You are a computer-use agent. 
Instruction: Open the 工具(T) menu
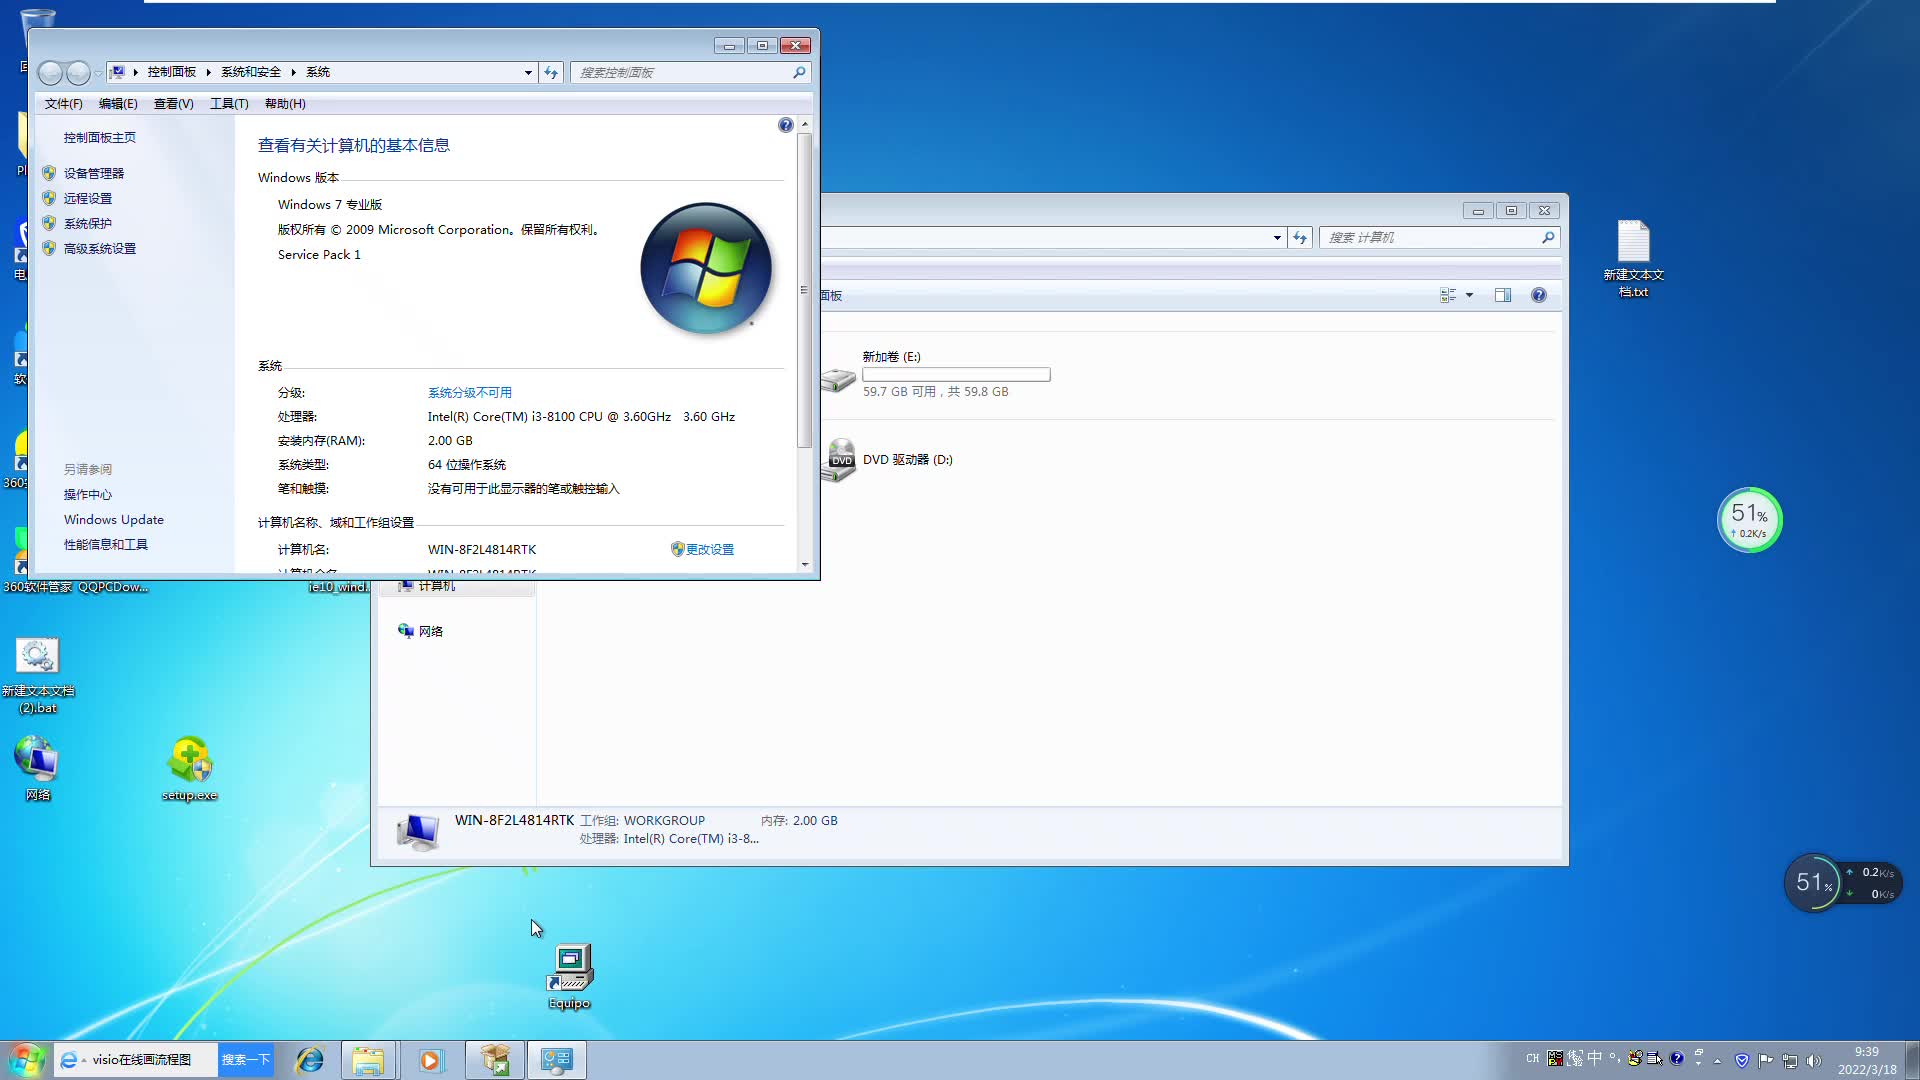click(229, 103)
